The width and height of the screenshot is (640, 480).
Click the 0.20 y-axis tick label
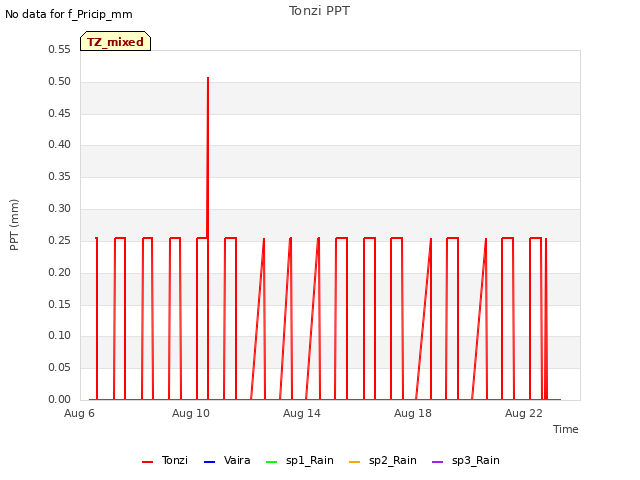click(x=60, y=272)
